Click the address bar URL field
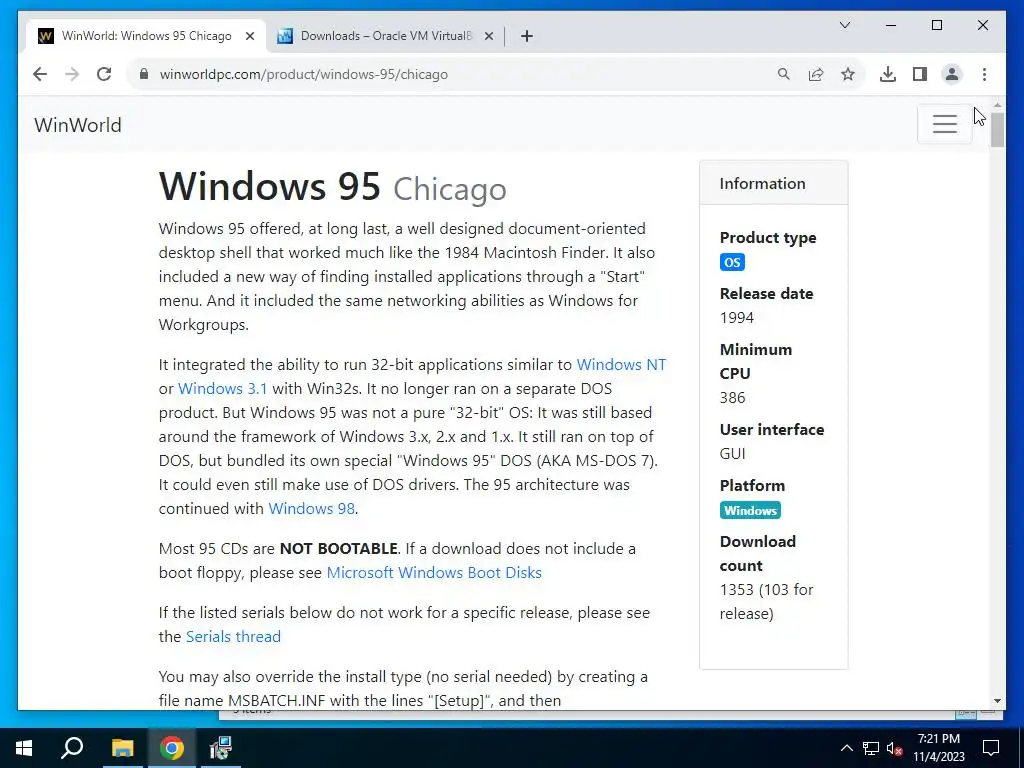Image resolution: width=1024 pixels, height=768 pixels. coord(457,74)
